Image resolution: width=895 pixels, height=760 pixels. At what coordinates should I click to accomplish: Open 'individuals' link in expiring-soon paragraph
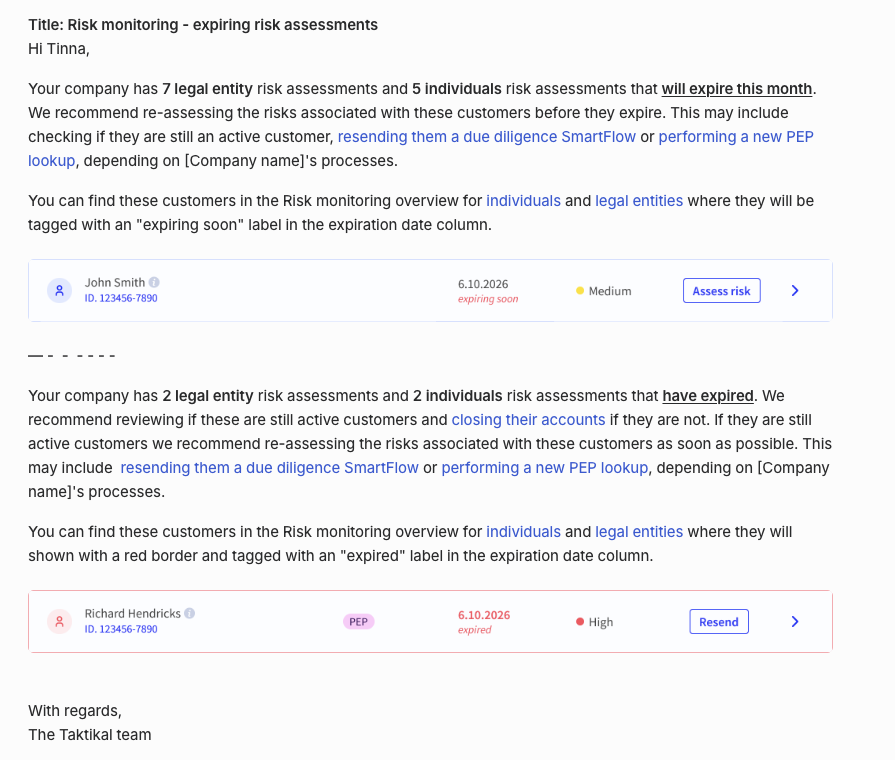tap(523, 201)
